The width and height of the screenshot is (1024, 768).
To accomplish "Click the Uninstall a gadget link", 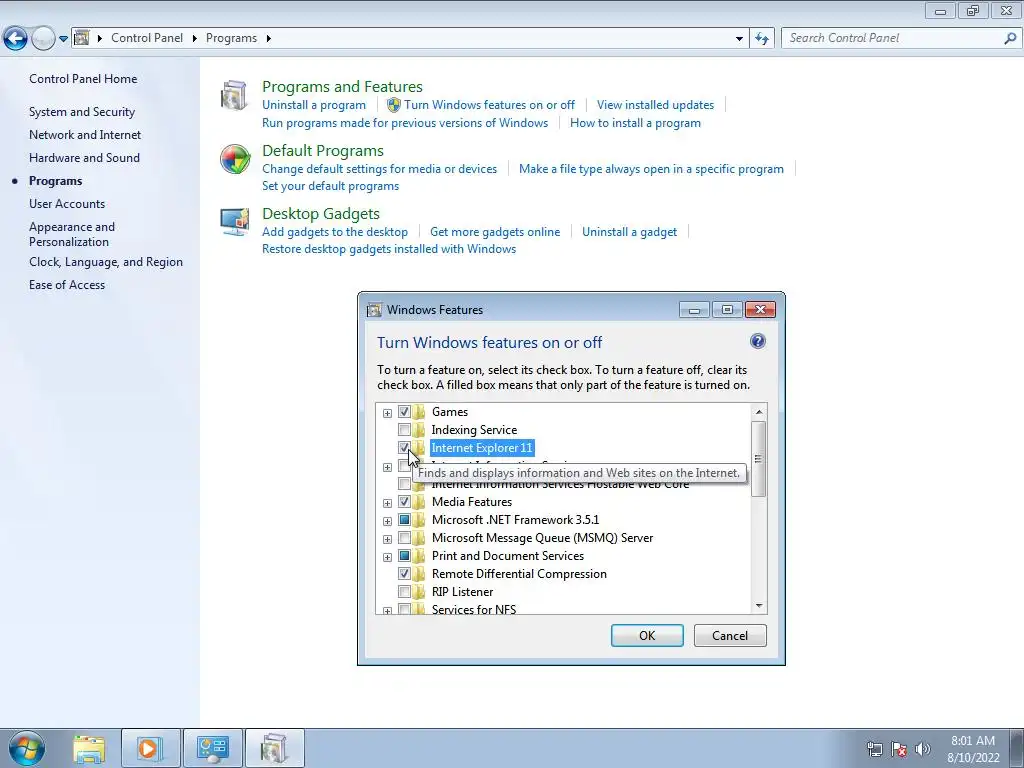I will [x=630, y=232].
